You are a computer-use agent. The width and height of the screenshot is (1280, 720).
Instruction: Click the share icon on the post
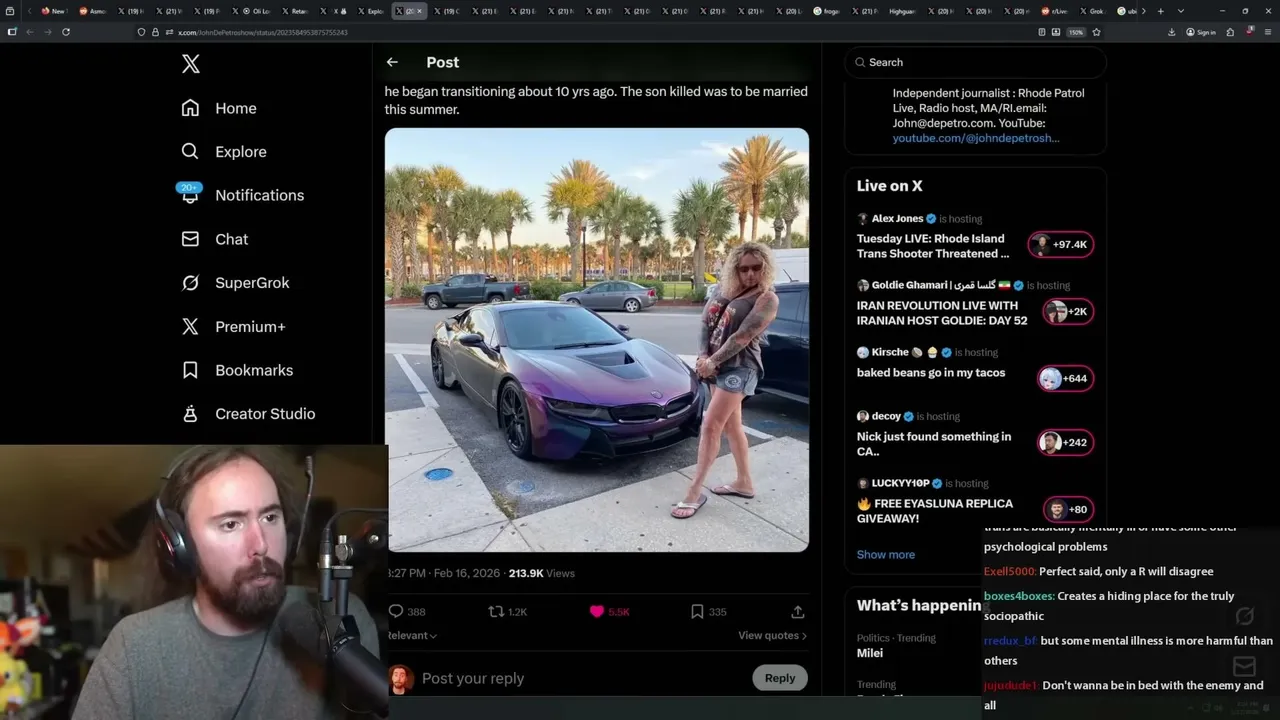click(797, 611)
